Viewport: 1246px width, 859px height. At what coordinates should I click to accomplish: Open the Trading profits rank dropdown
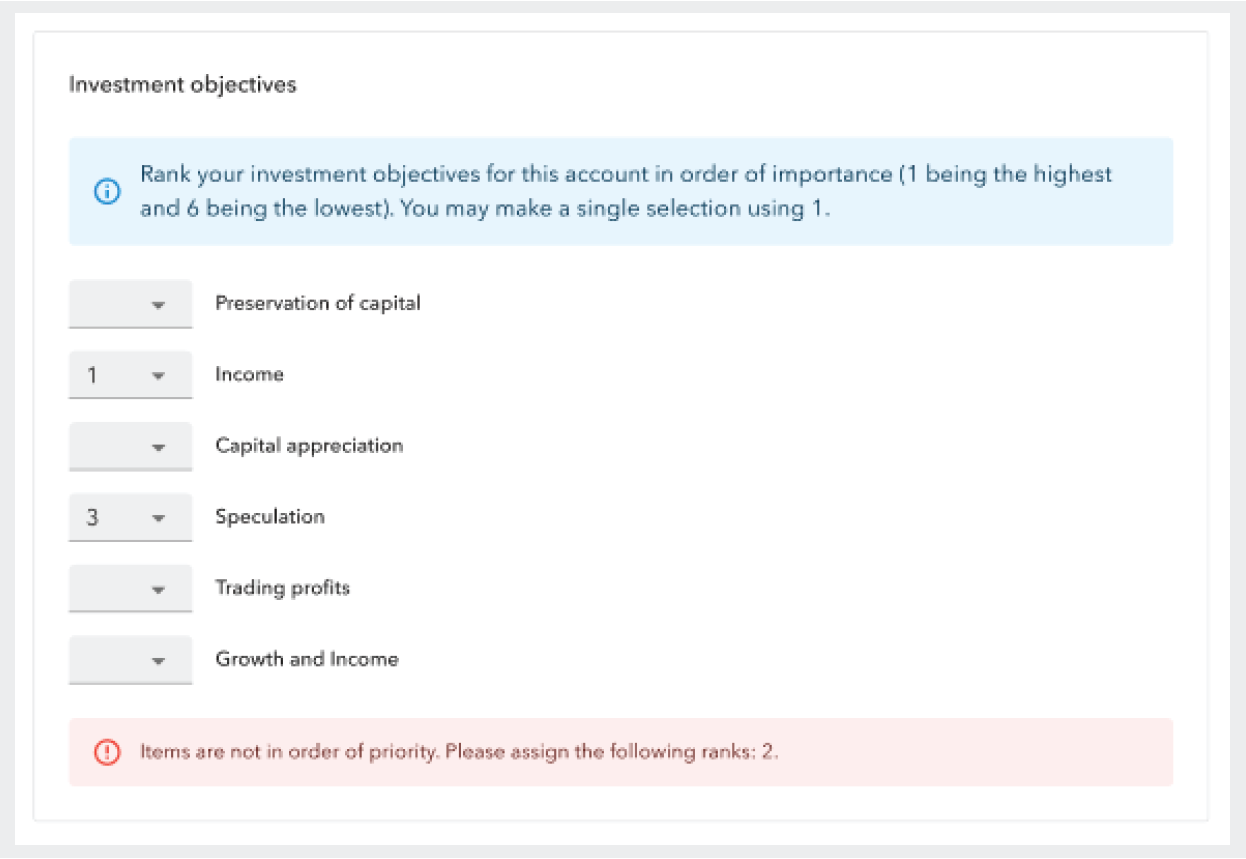click(x=130, y=589)
